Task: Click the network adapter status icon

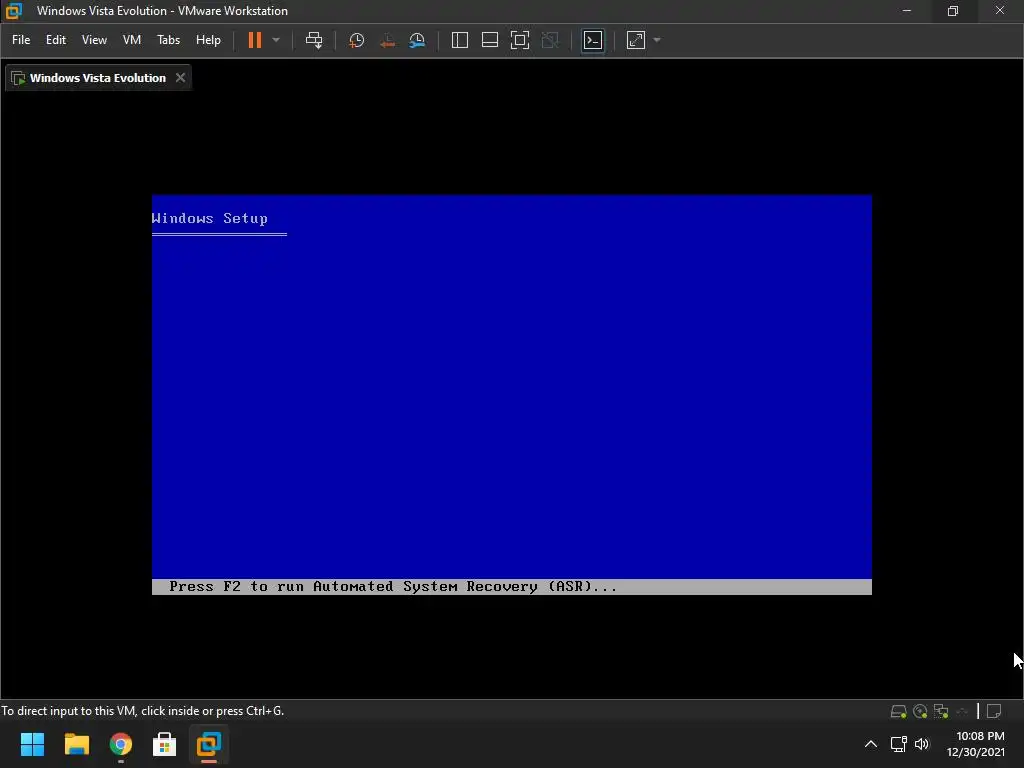Action: point(941,711)
